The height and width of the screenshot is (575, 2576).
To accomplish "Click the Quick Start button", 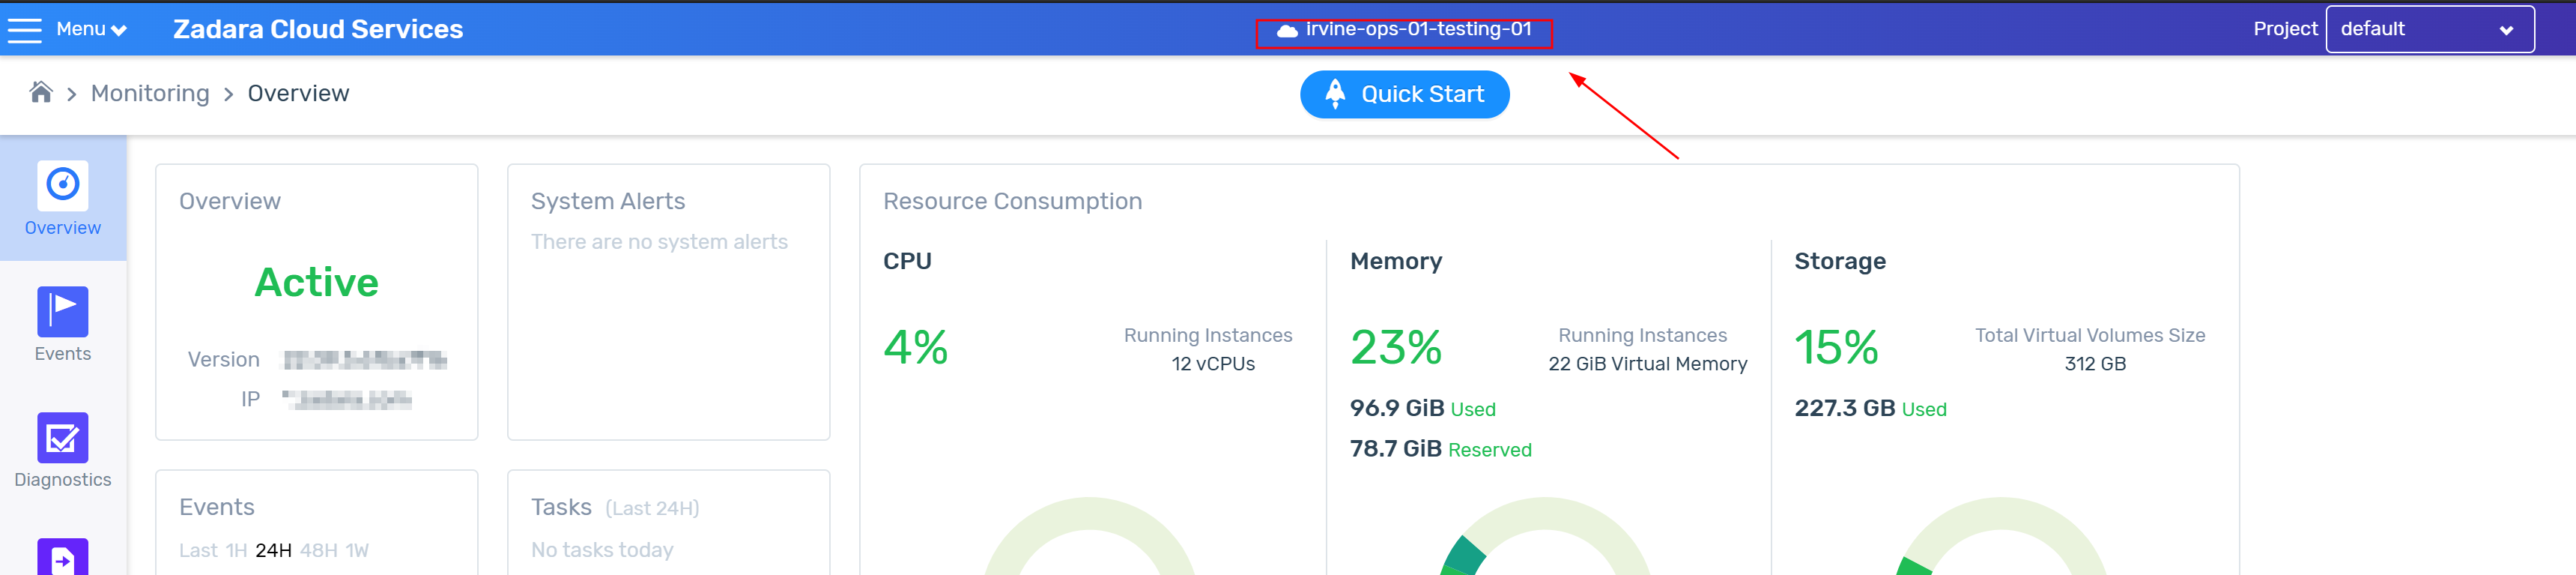I will [1404, 94].
